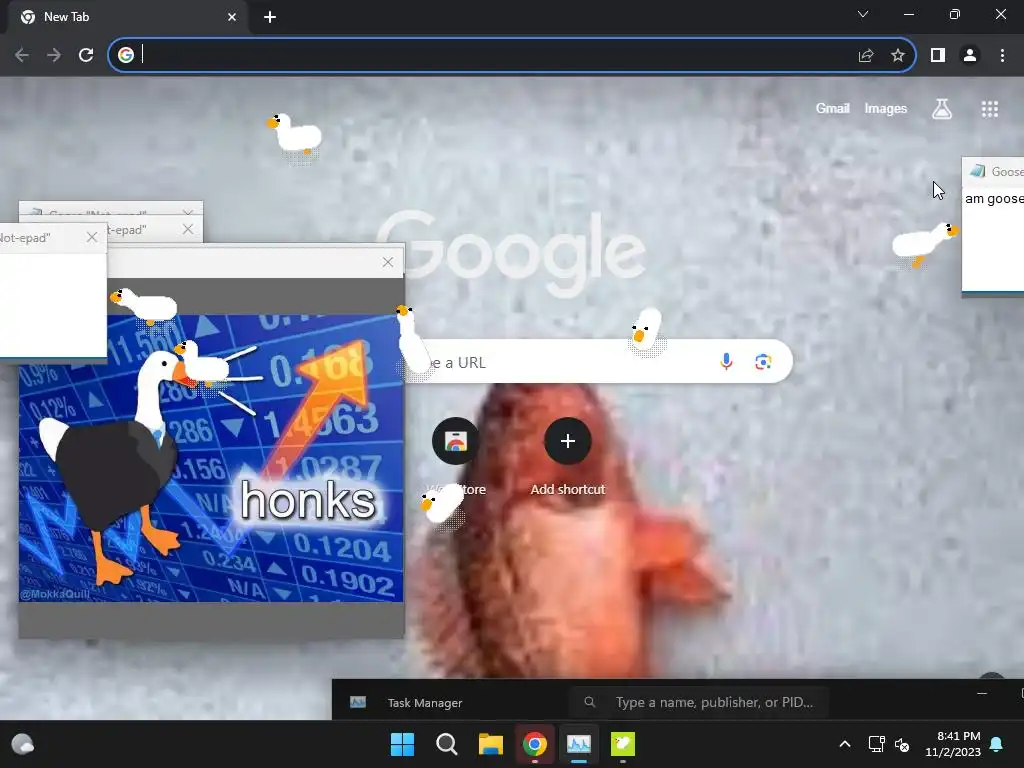This screenshot has width=1024, height=768.
Task: Reload the page in Chrome
Action: [86, 55]
